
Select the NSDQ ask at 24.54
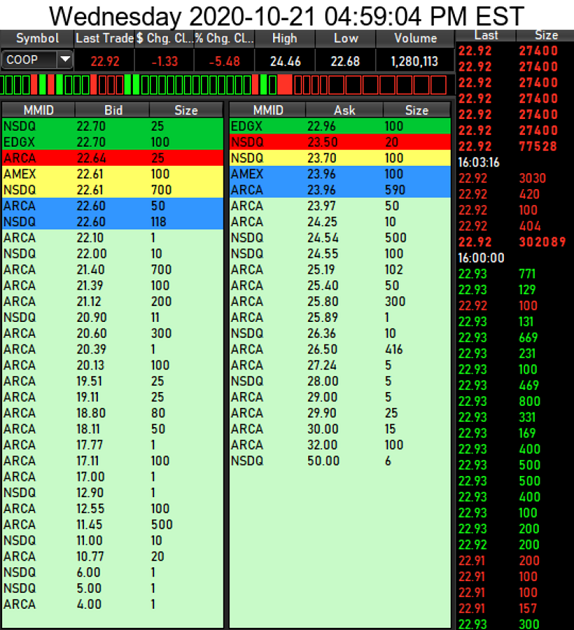pyautogui.click(x=340, y=238)
